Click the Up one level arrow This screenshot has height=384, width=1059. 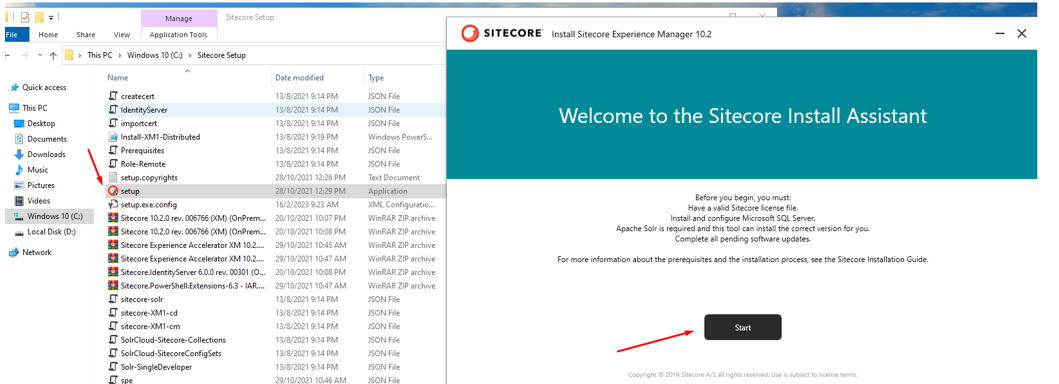click(x=53, y=55)
